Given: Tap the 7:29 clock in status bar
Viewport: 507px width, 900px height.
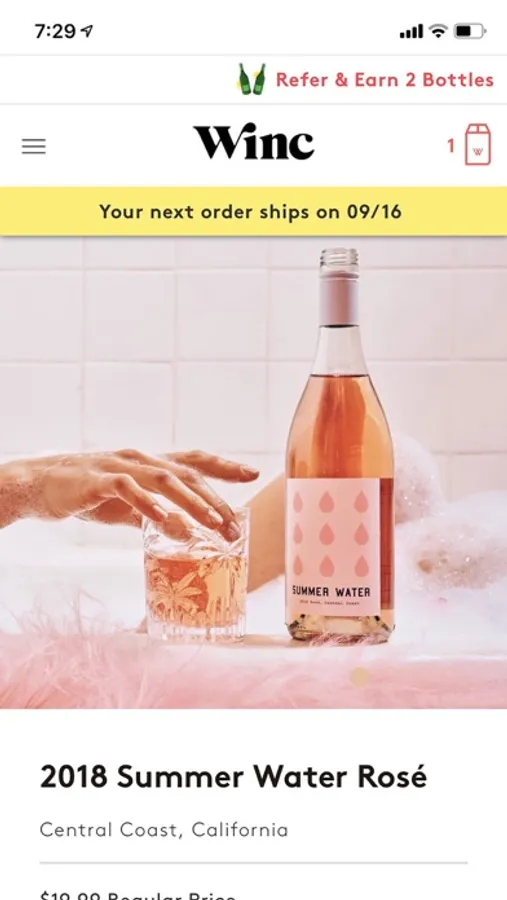Looking at the screenshot, I should click(55, 32).
